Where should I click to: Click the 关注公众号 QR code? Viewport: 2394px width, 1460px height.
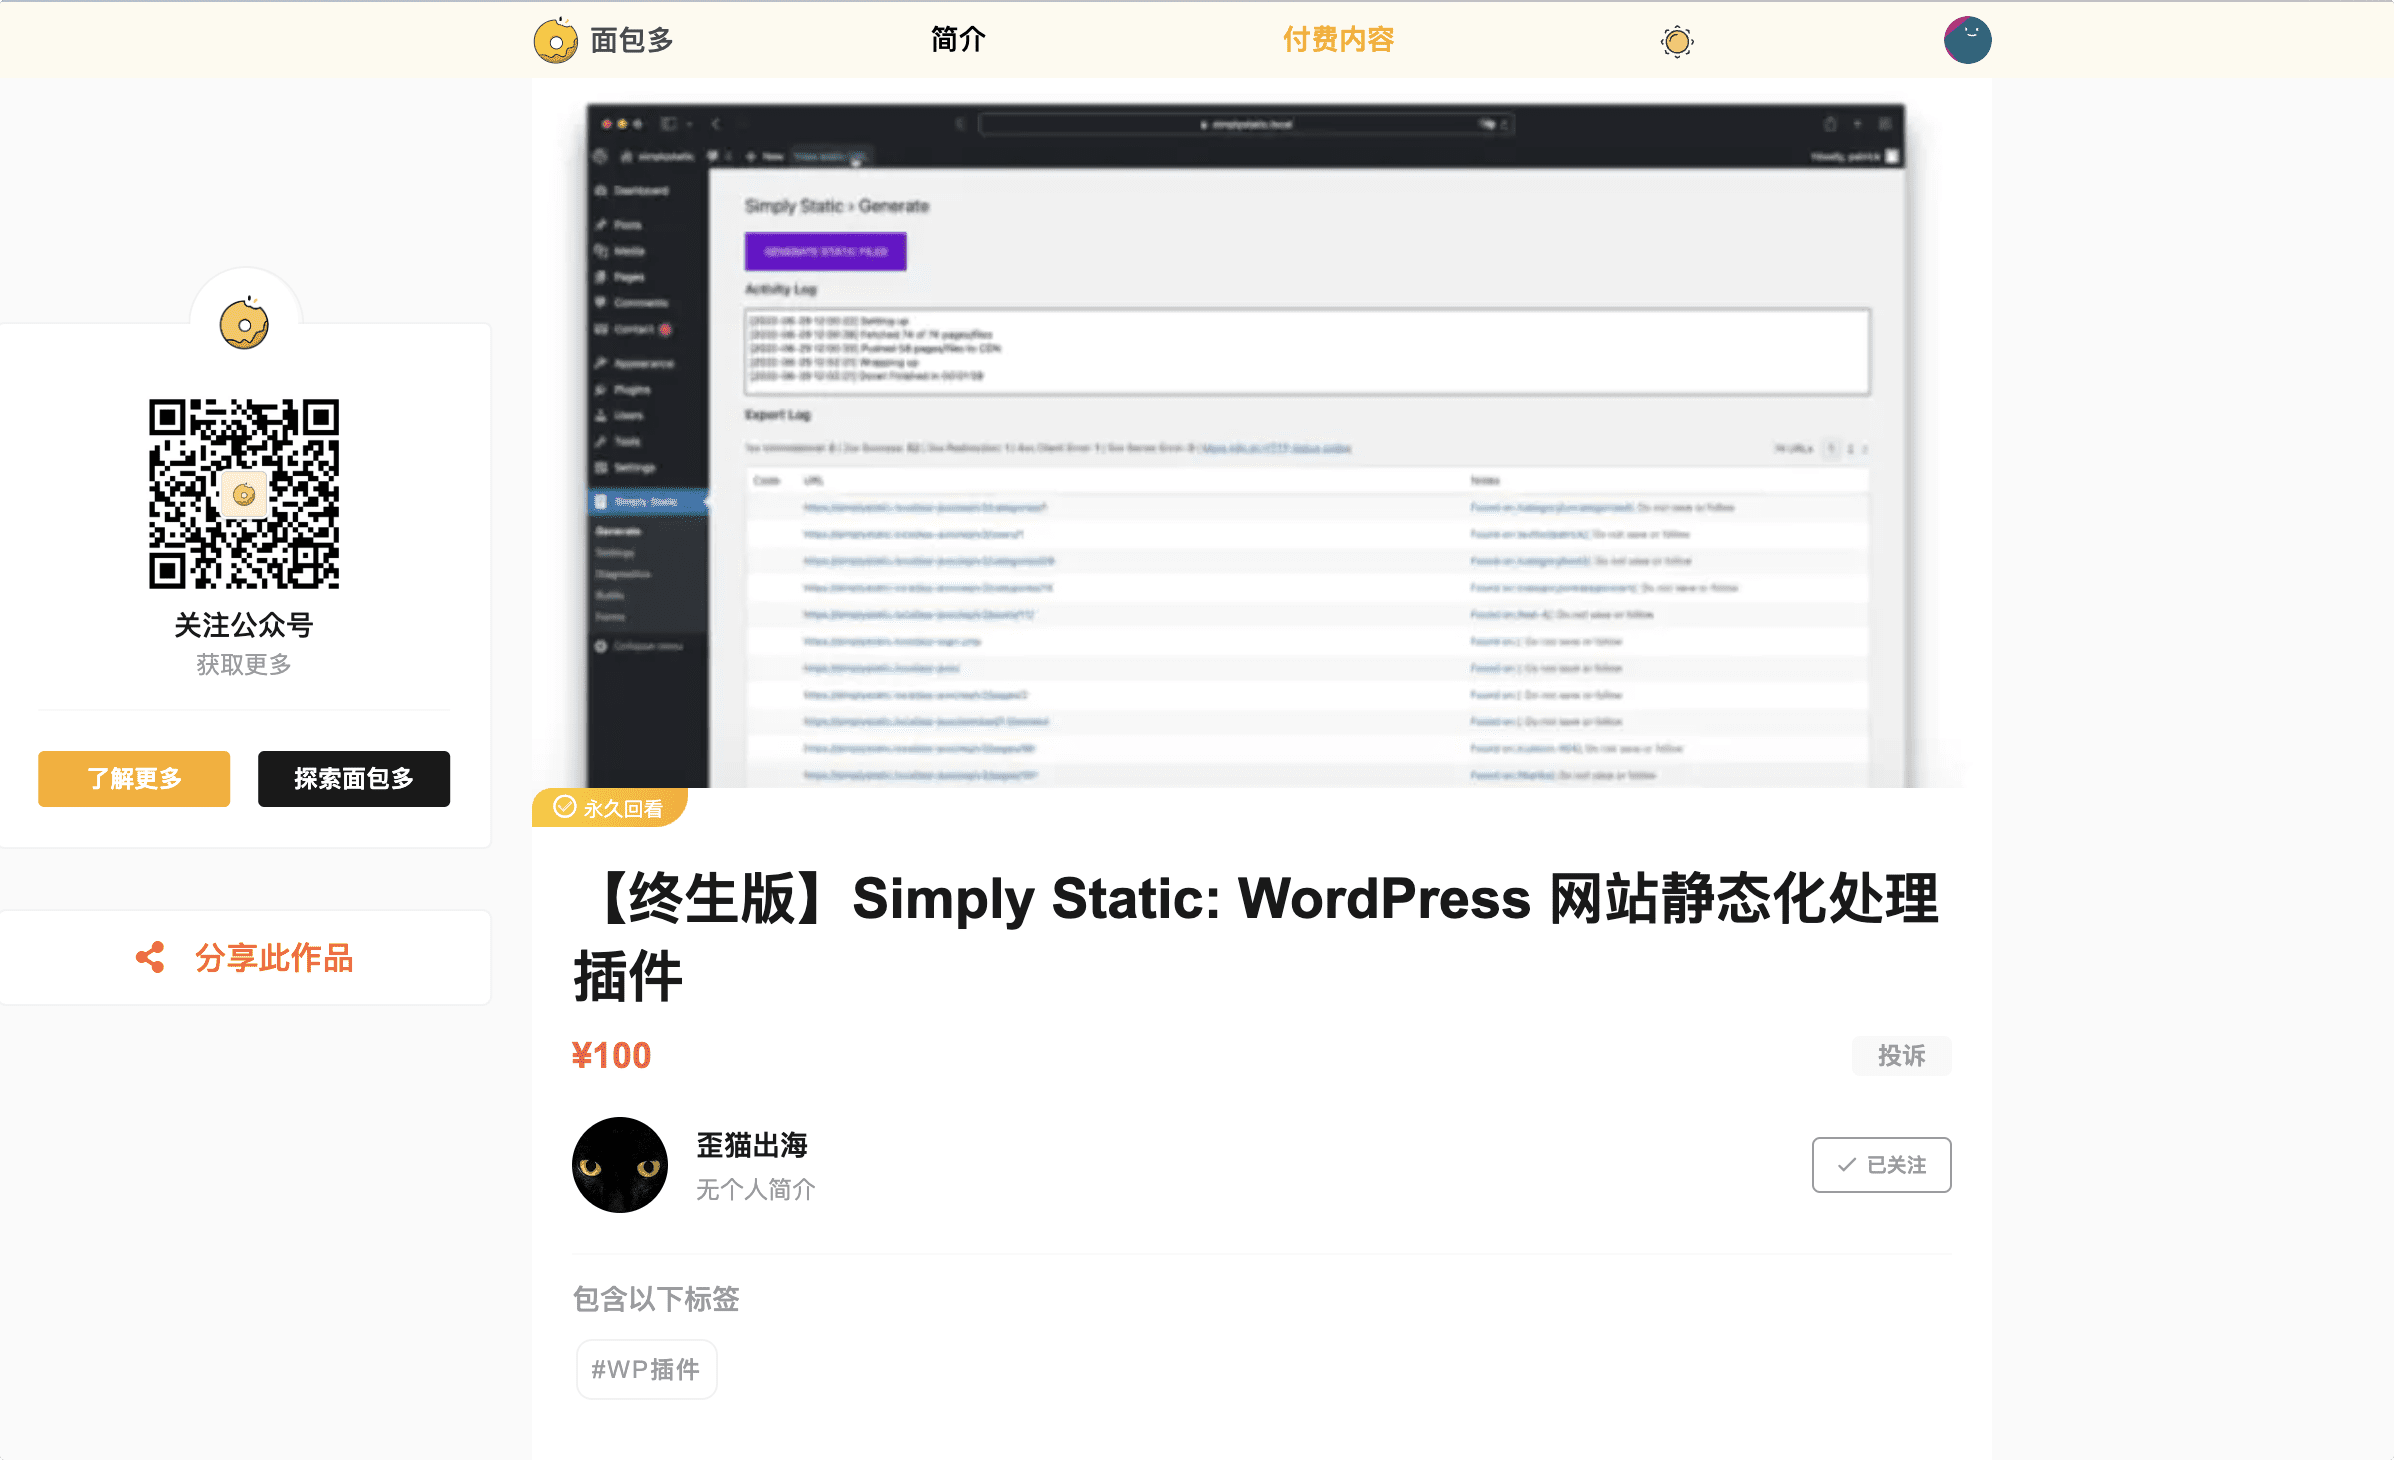coord(244,494)
